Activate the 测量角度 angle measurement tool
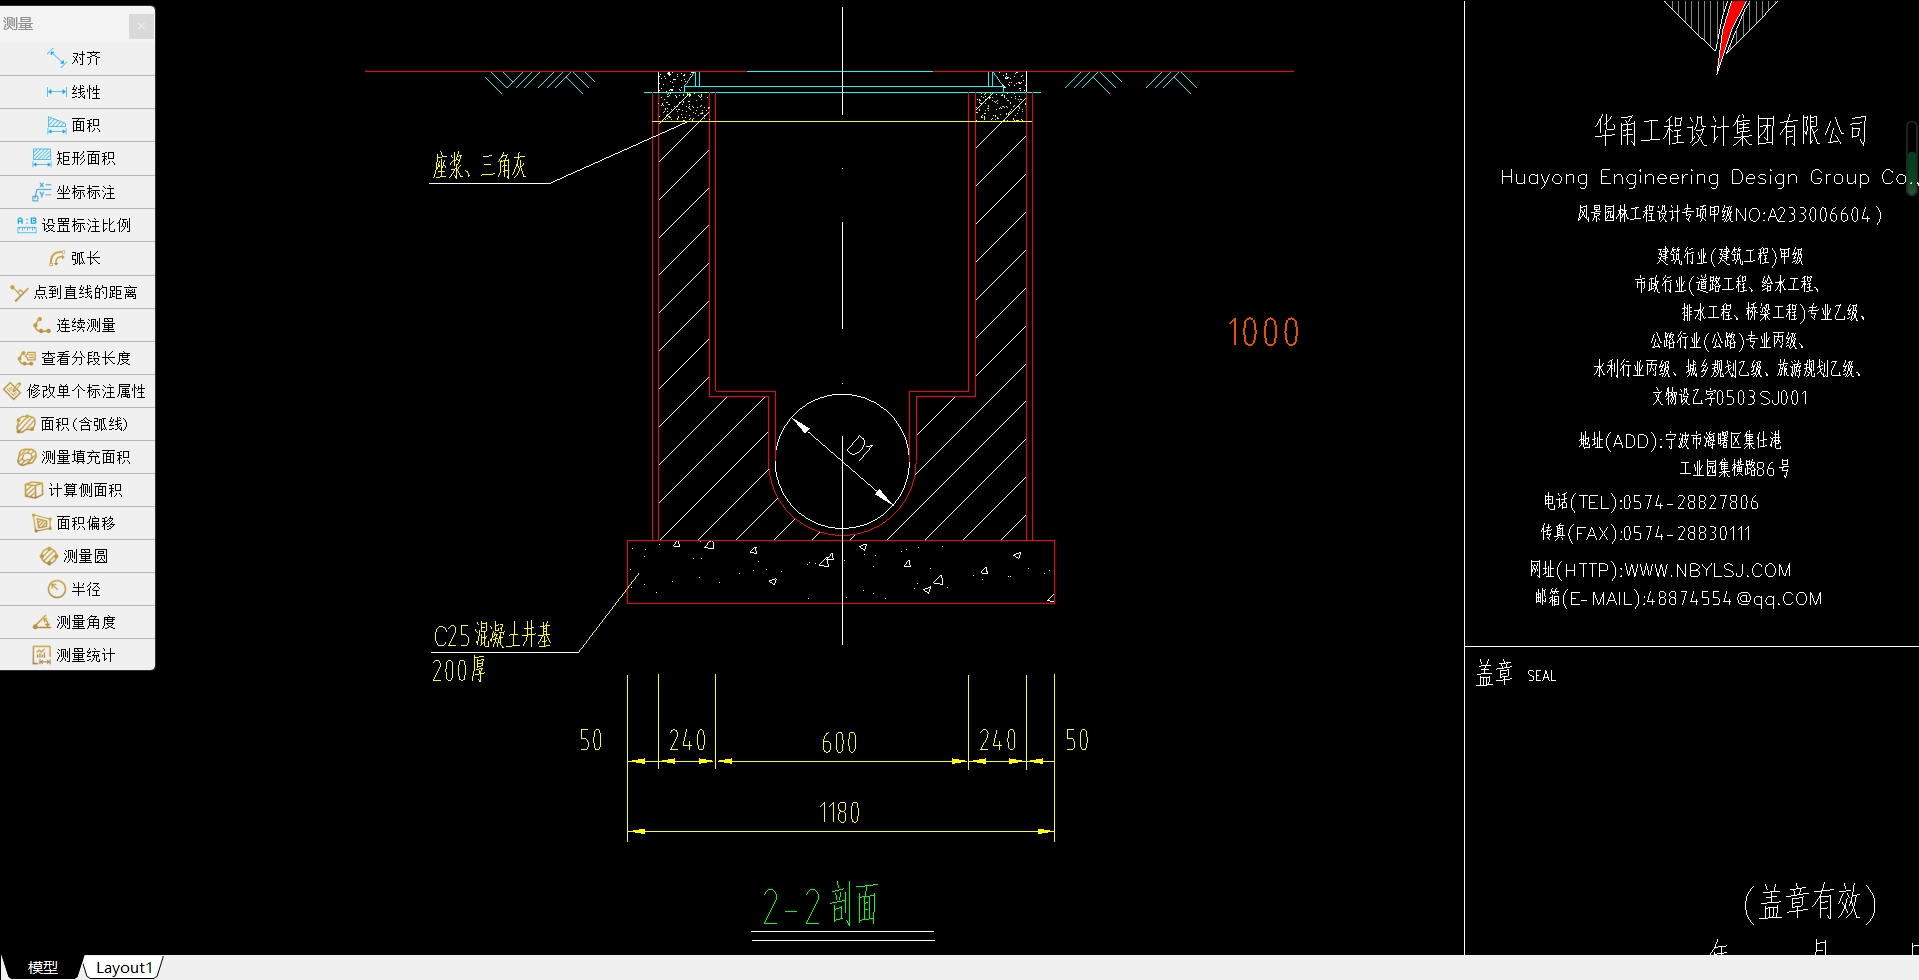The image size is (1919, 980). [77, 622]
